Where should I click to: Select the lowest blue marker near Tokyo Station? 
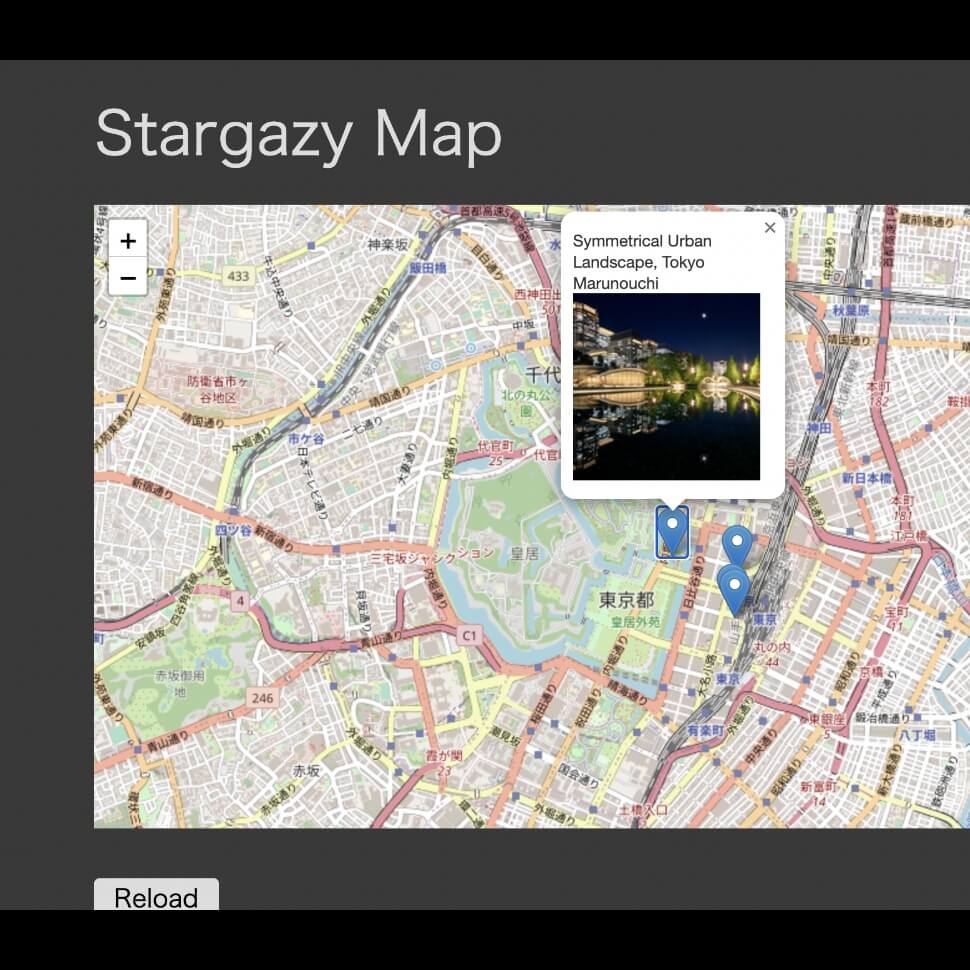pyautogui.click(x=734, y=592)
